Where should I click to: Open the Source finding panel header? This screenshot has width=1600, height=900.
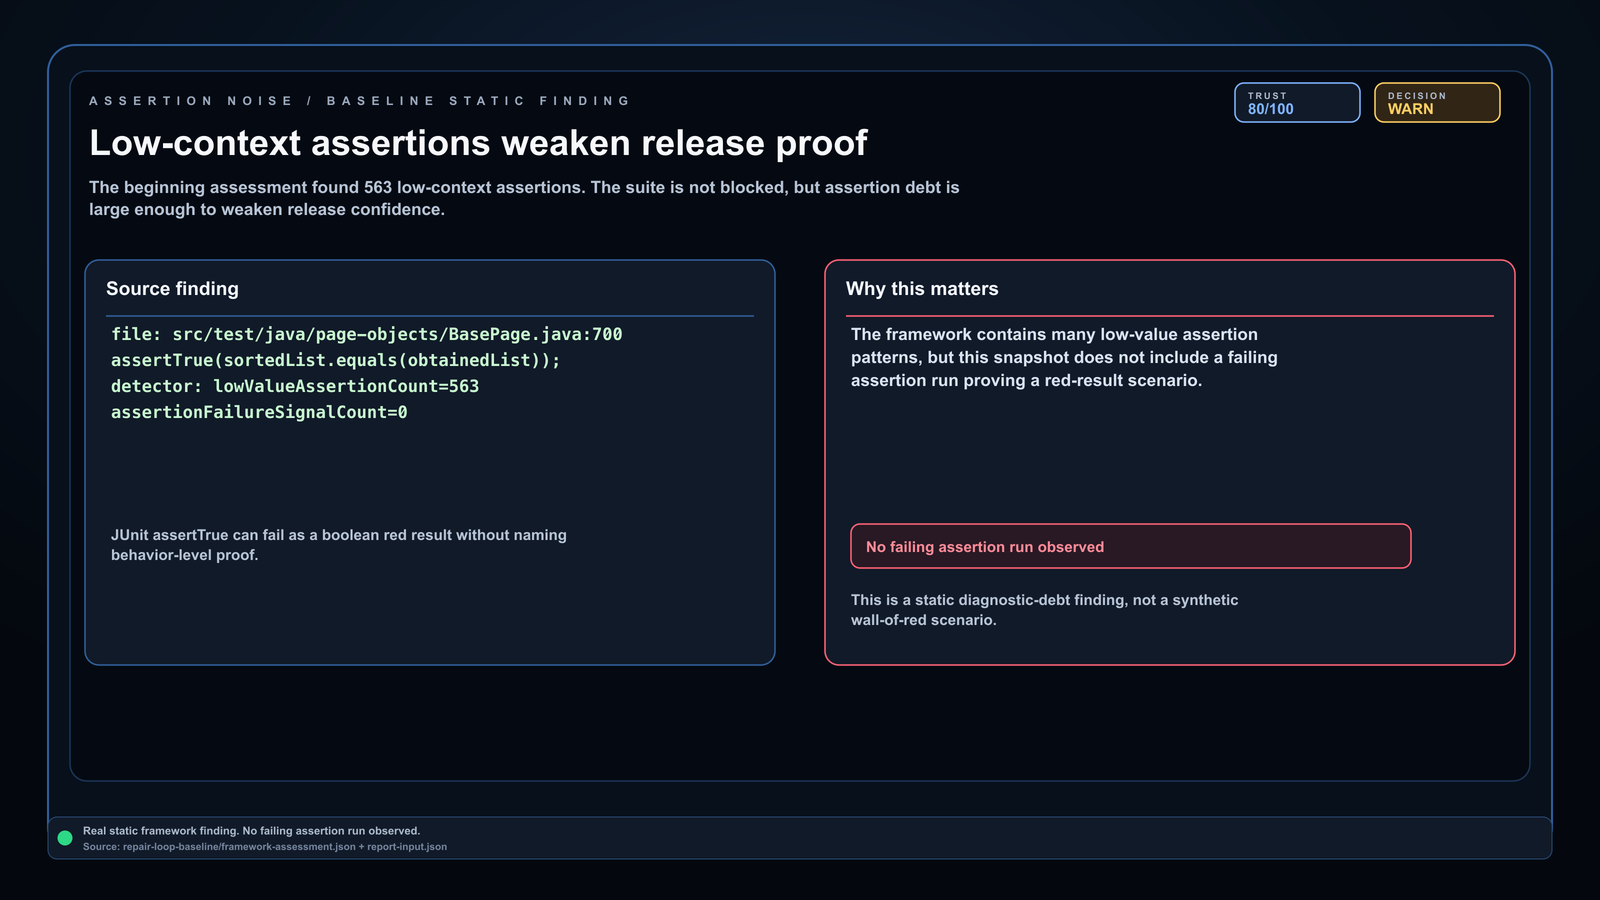pyautogui.click(x=172, y=289)
